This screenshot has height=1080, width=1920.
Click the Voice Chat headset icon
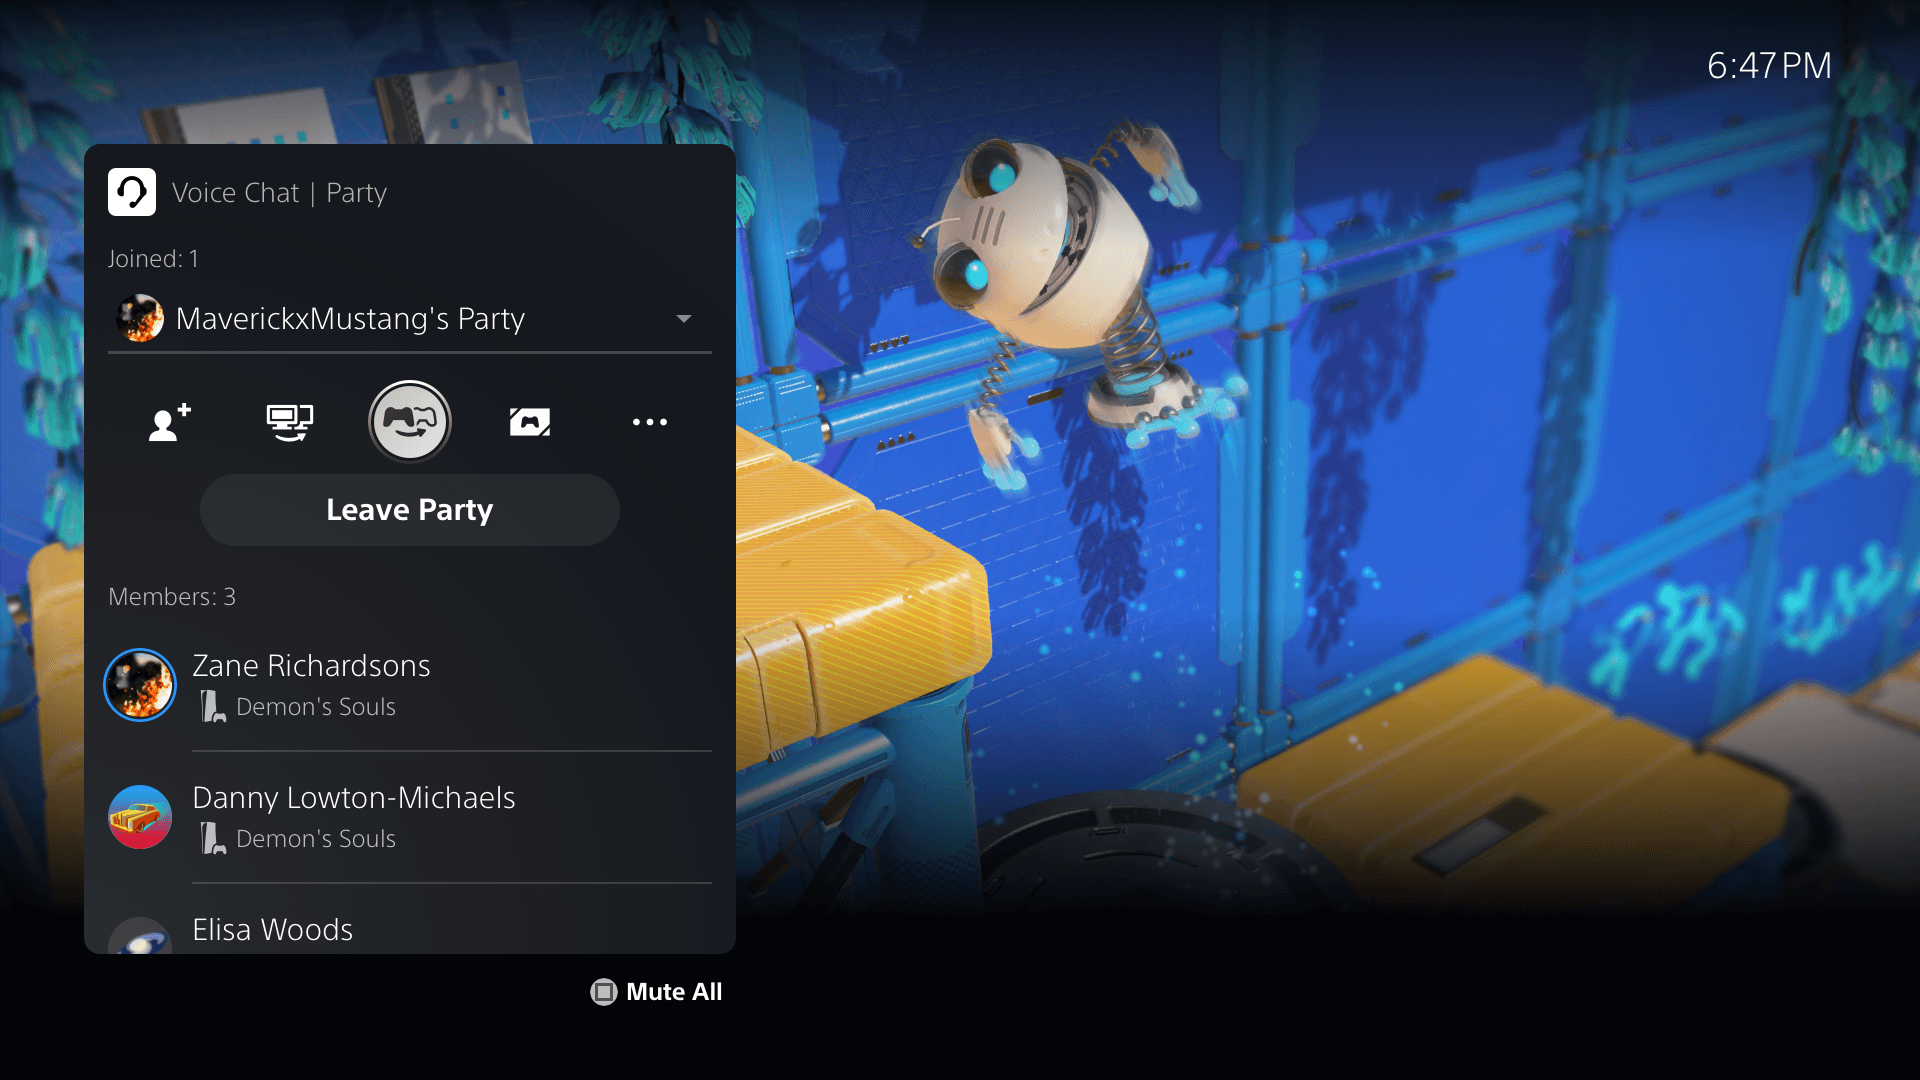click(x=133, y=191)
